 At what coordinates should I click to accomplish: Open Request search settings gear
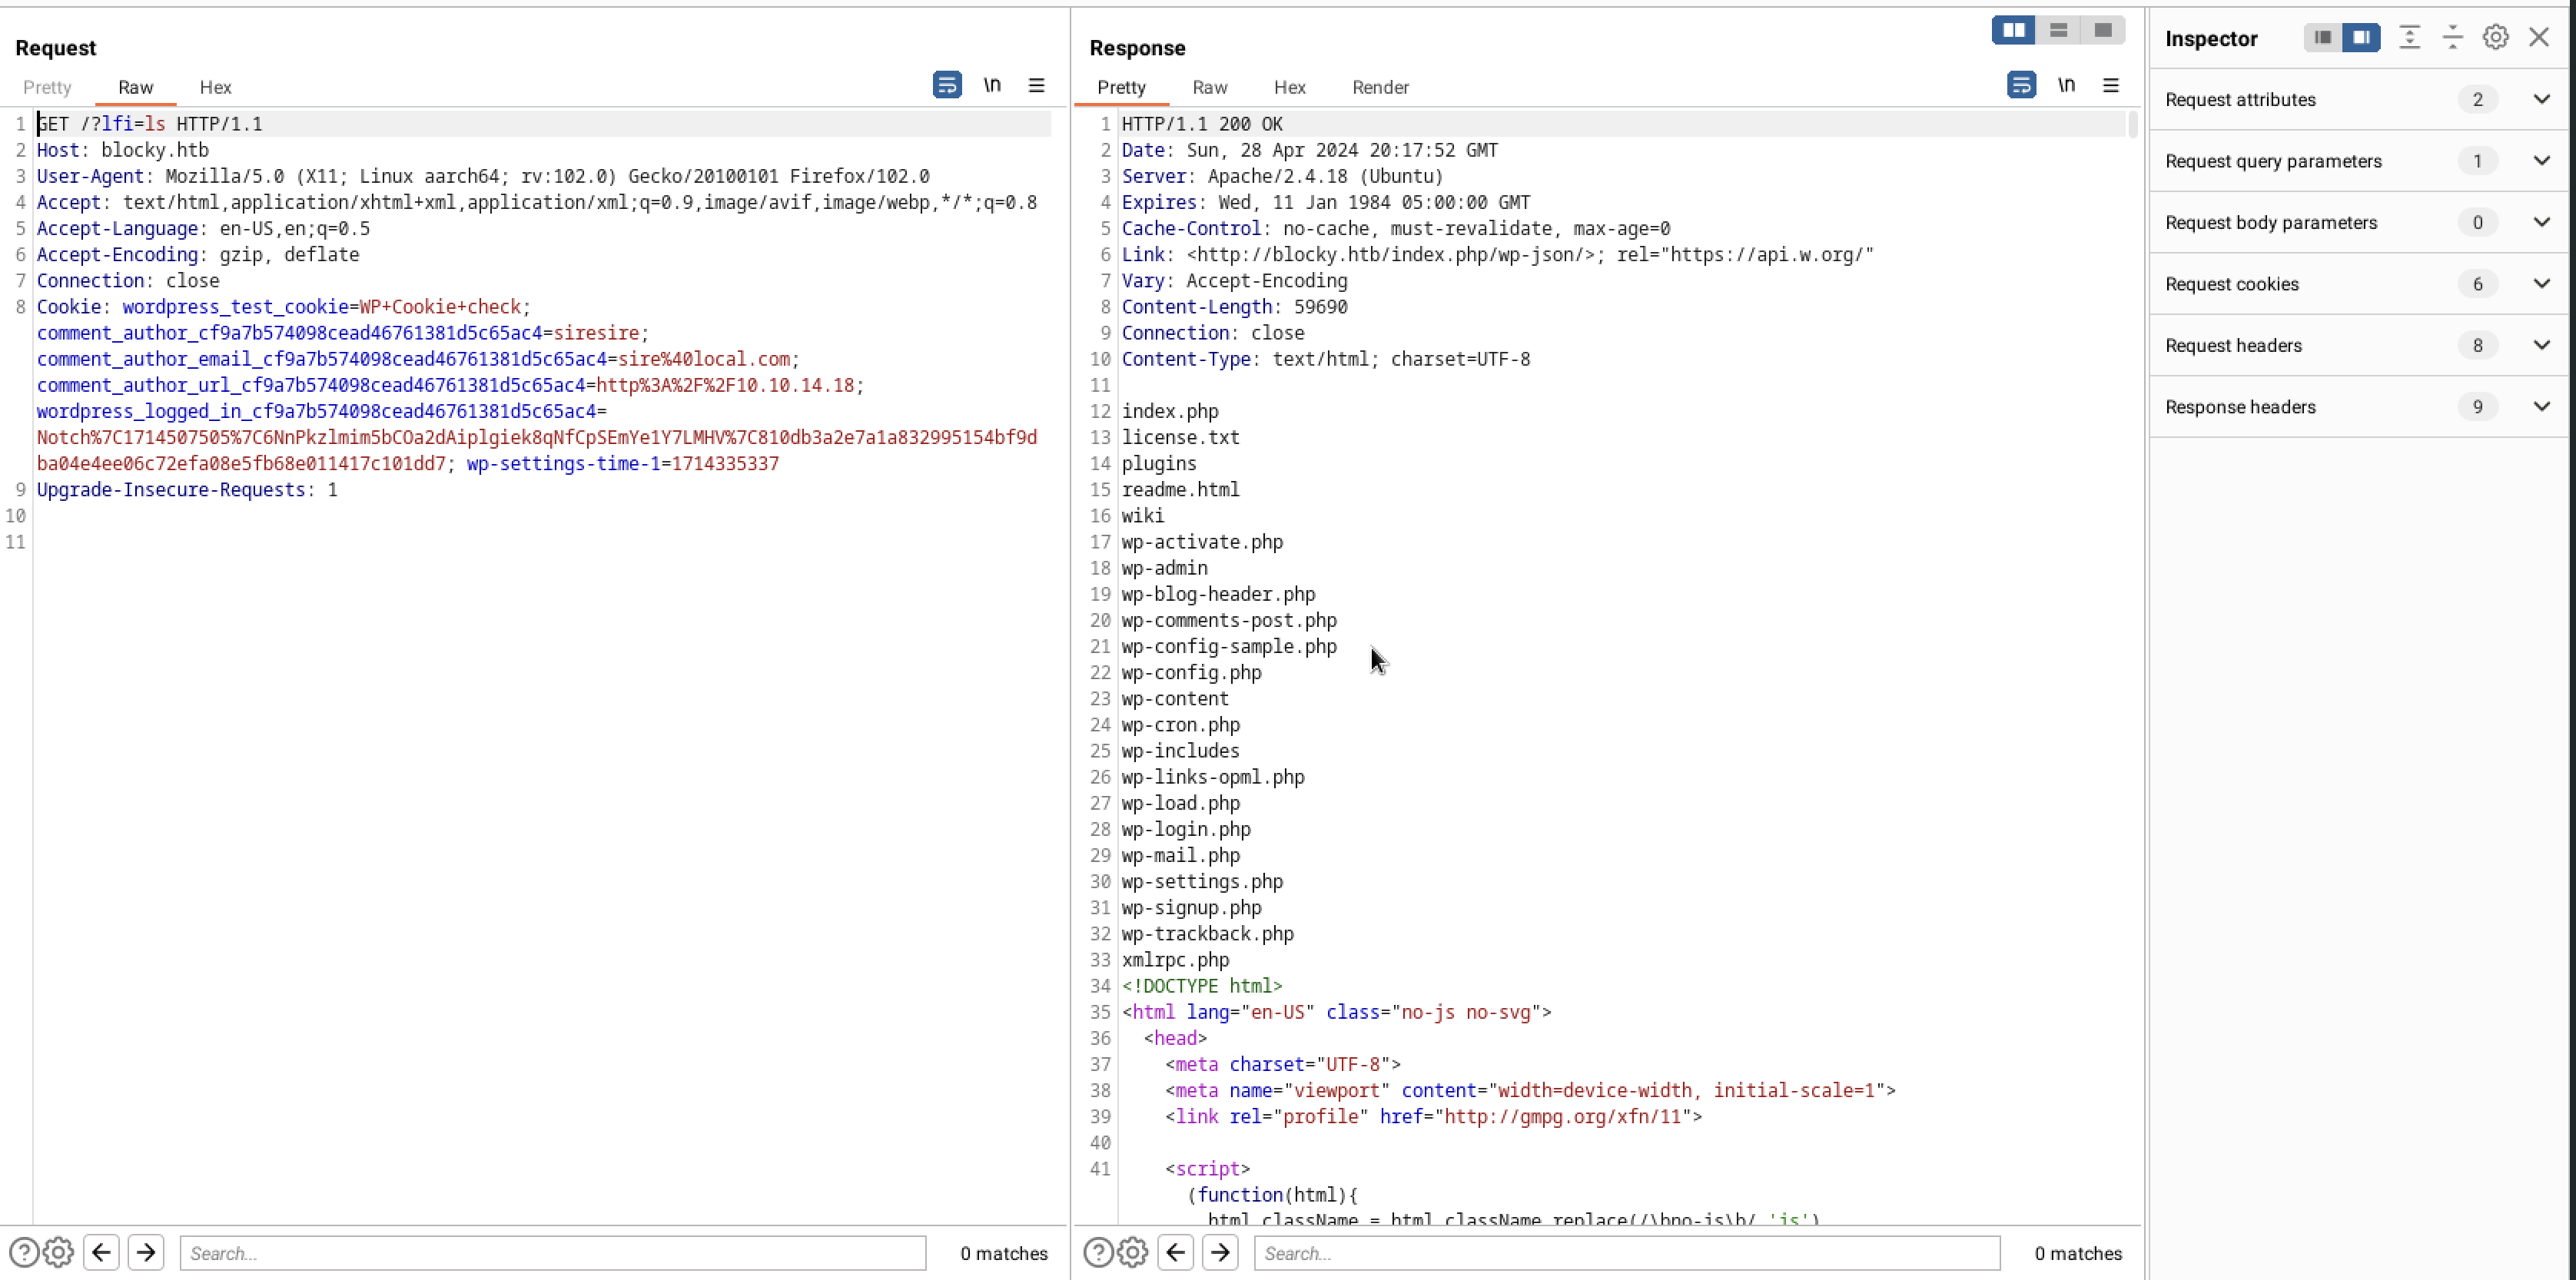click(59, 1253)
